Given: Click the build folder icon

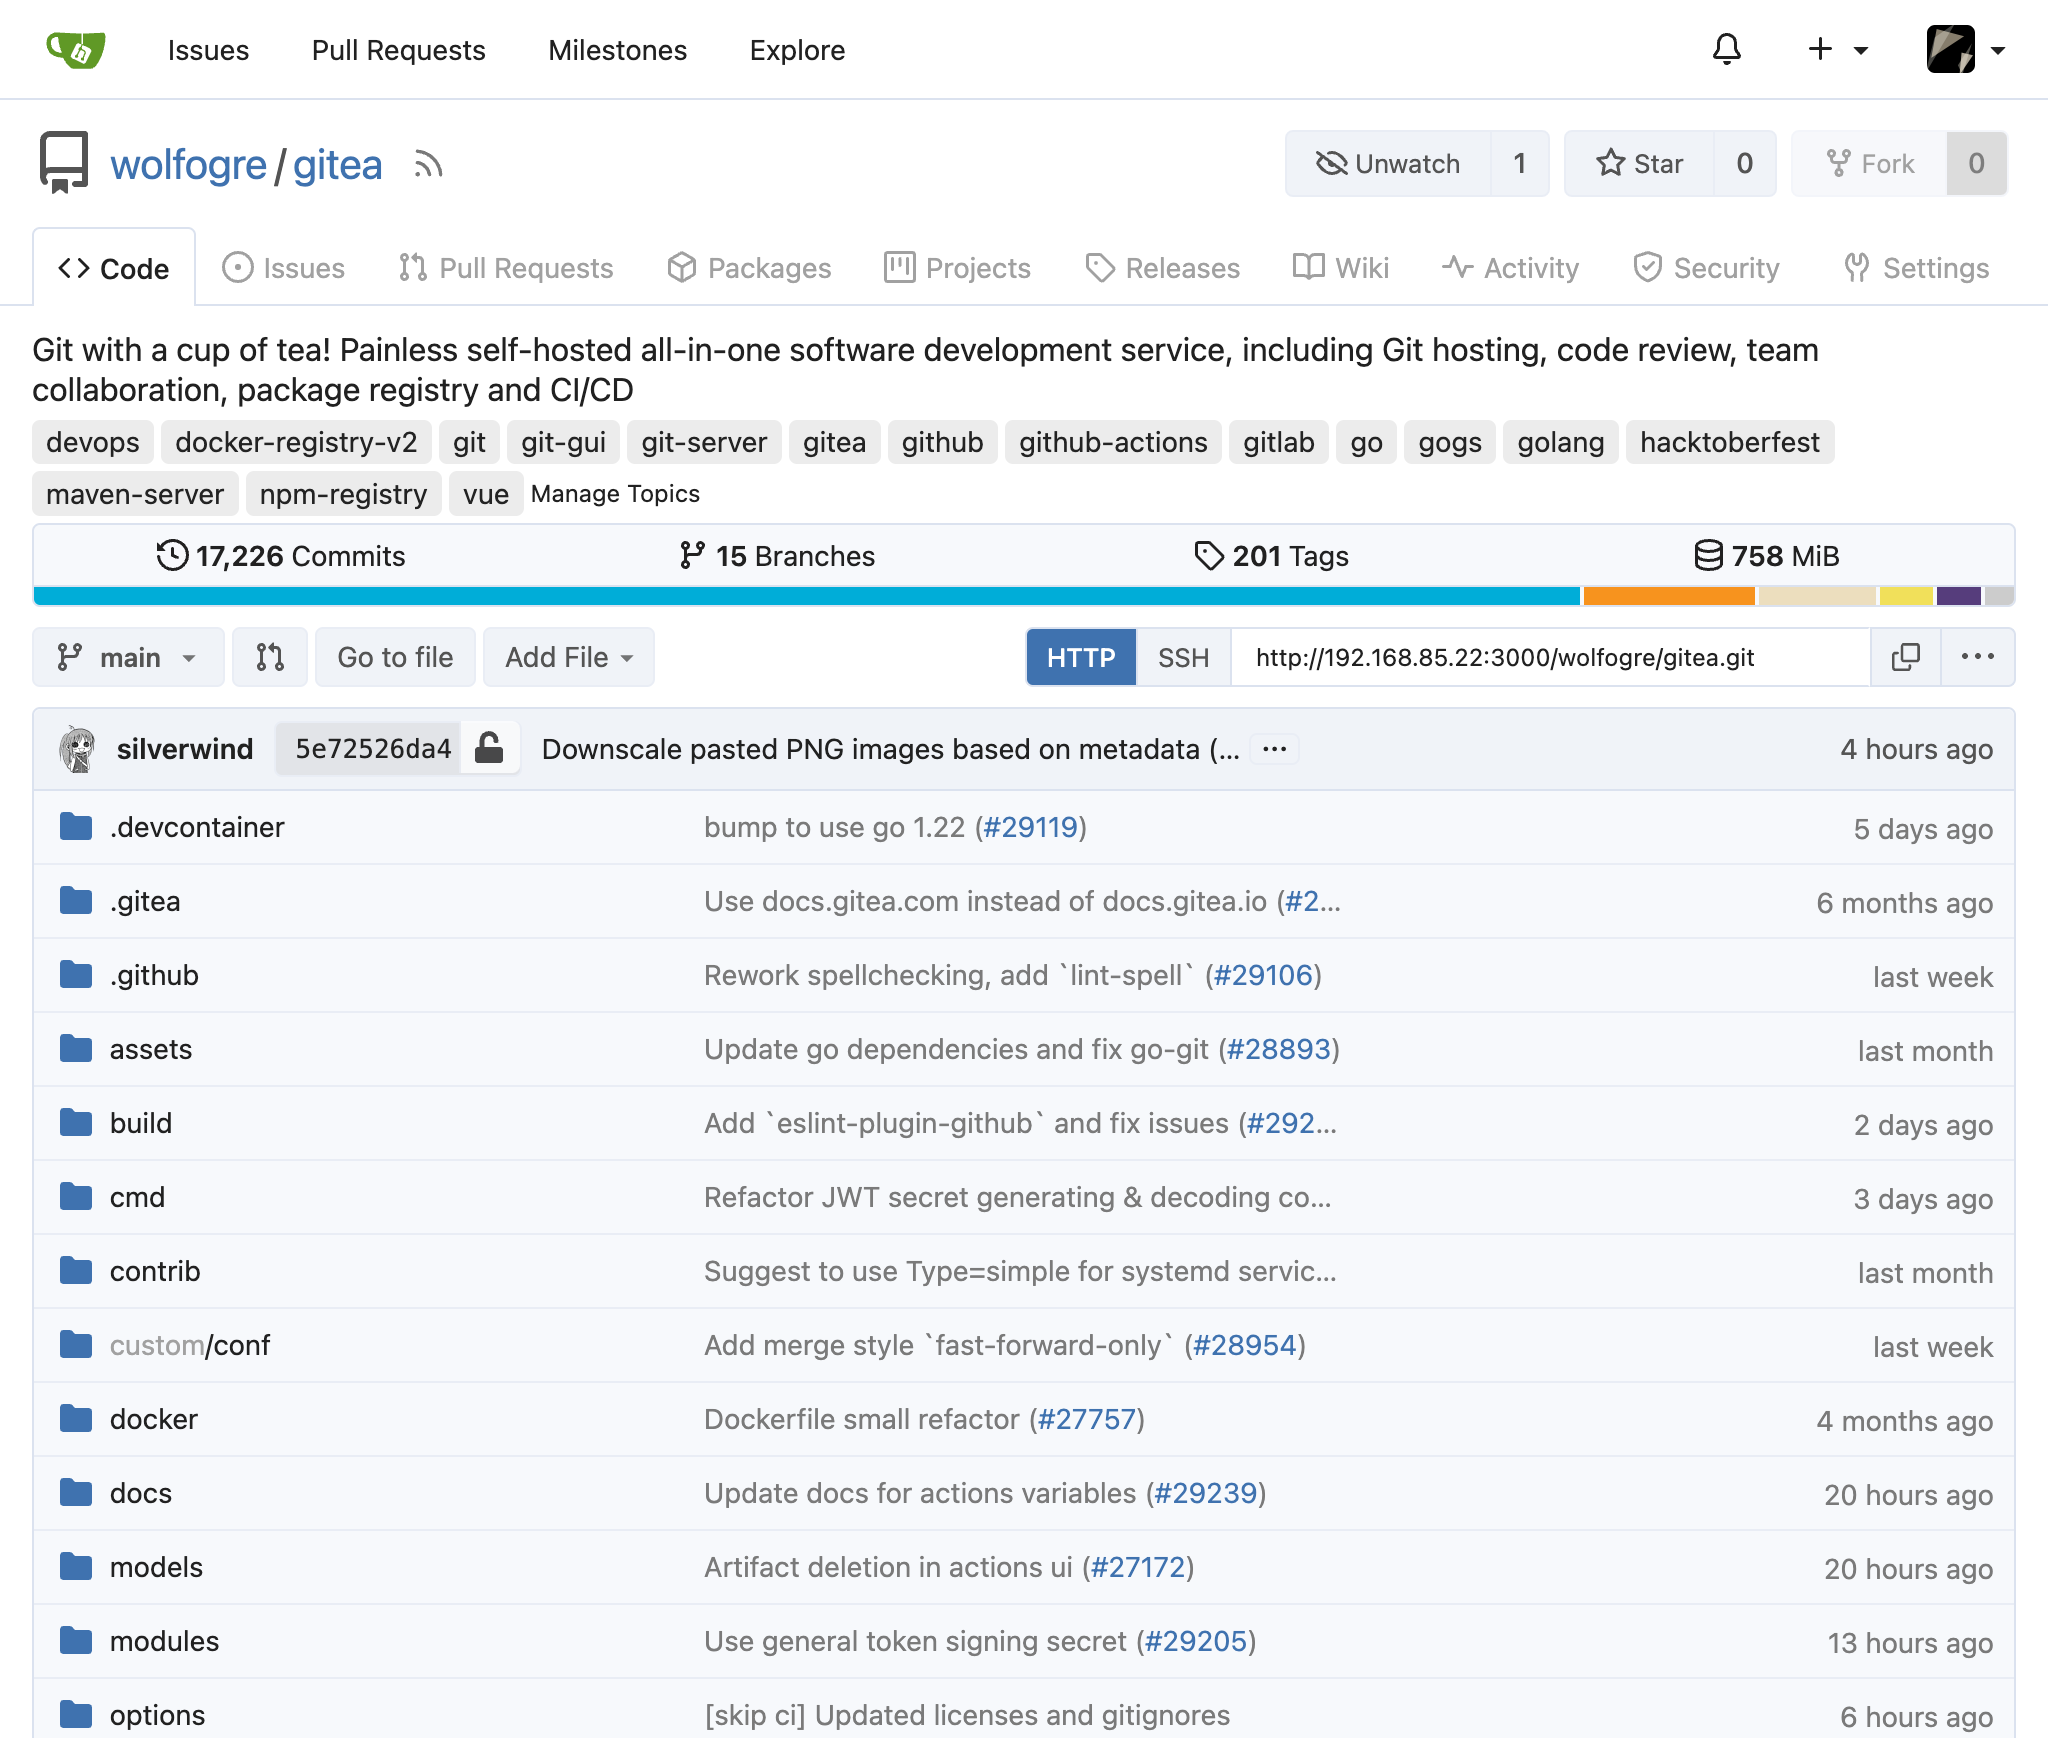Looking at the screenshot, I should point(76,1123).
